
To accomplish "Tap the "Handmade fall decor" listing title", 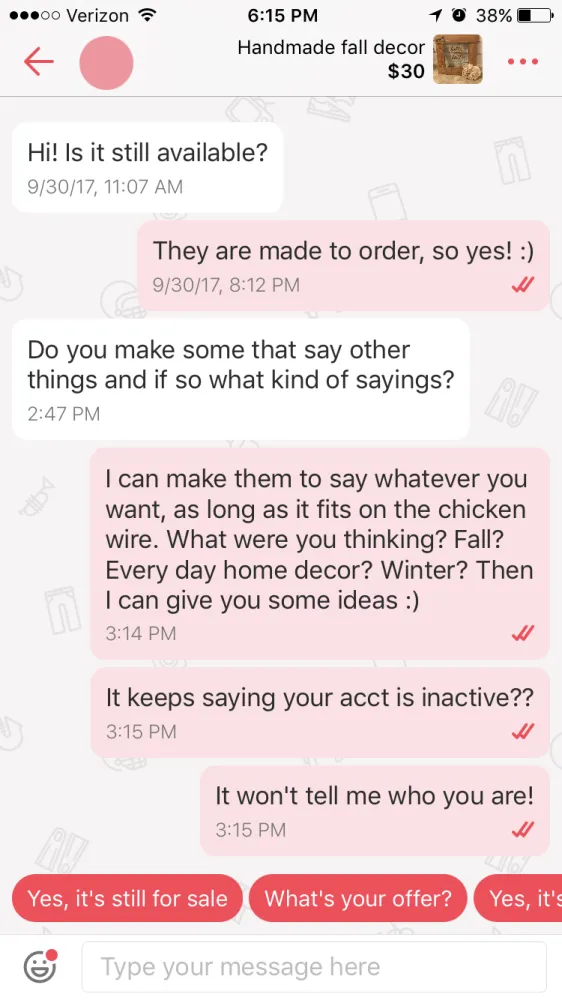I will 330,47.
